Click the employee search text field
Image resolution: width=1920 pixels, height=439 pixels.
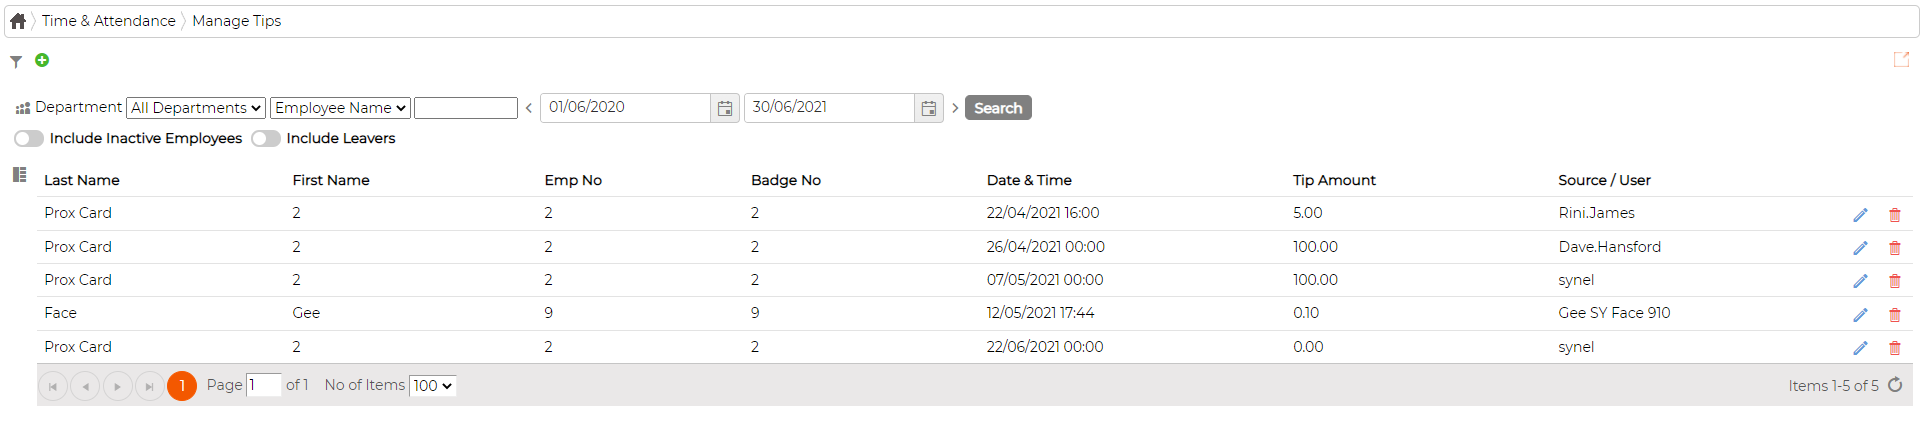click(466, 108)
